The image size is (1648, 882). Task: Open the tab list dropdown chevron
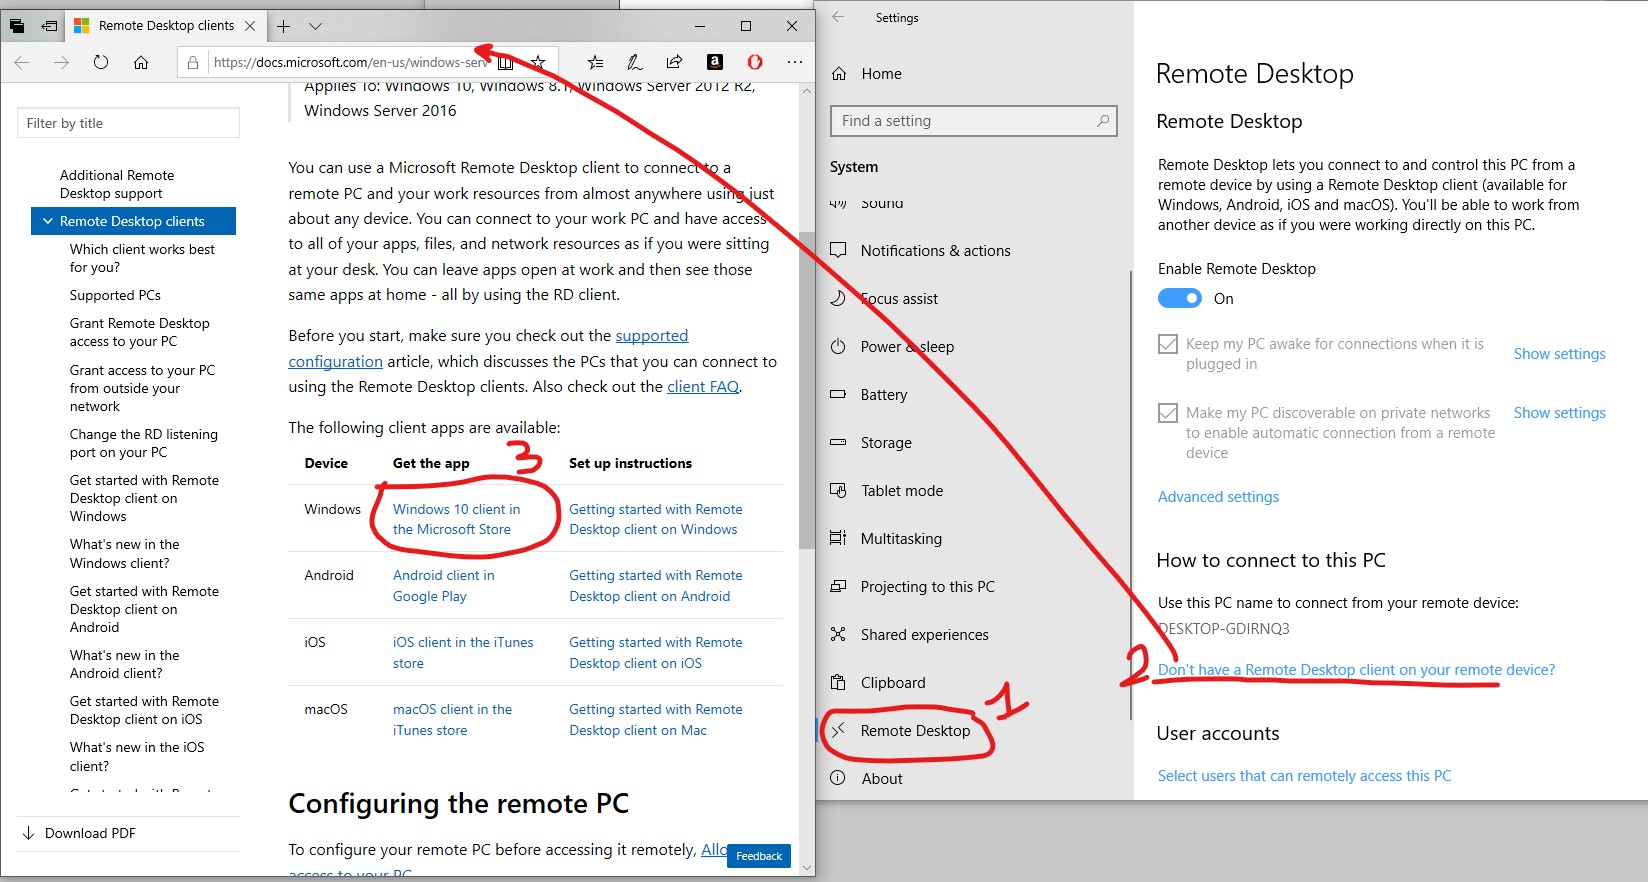pos(315,26)
